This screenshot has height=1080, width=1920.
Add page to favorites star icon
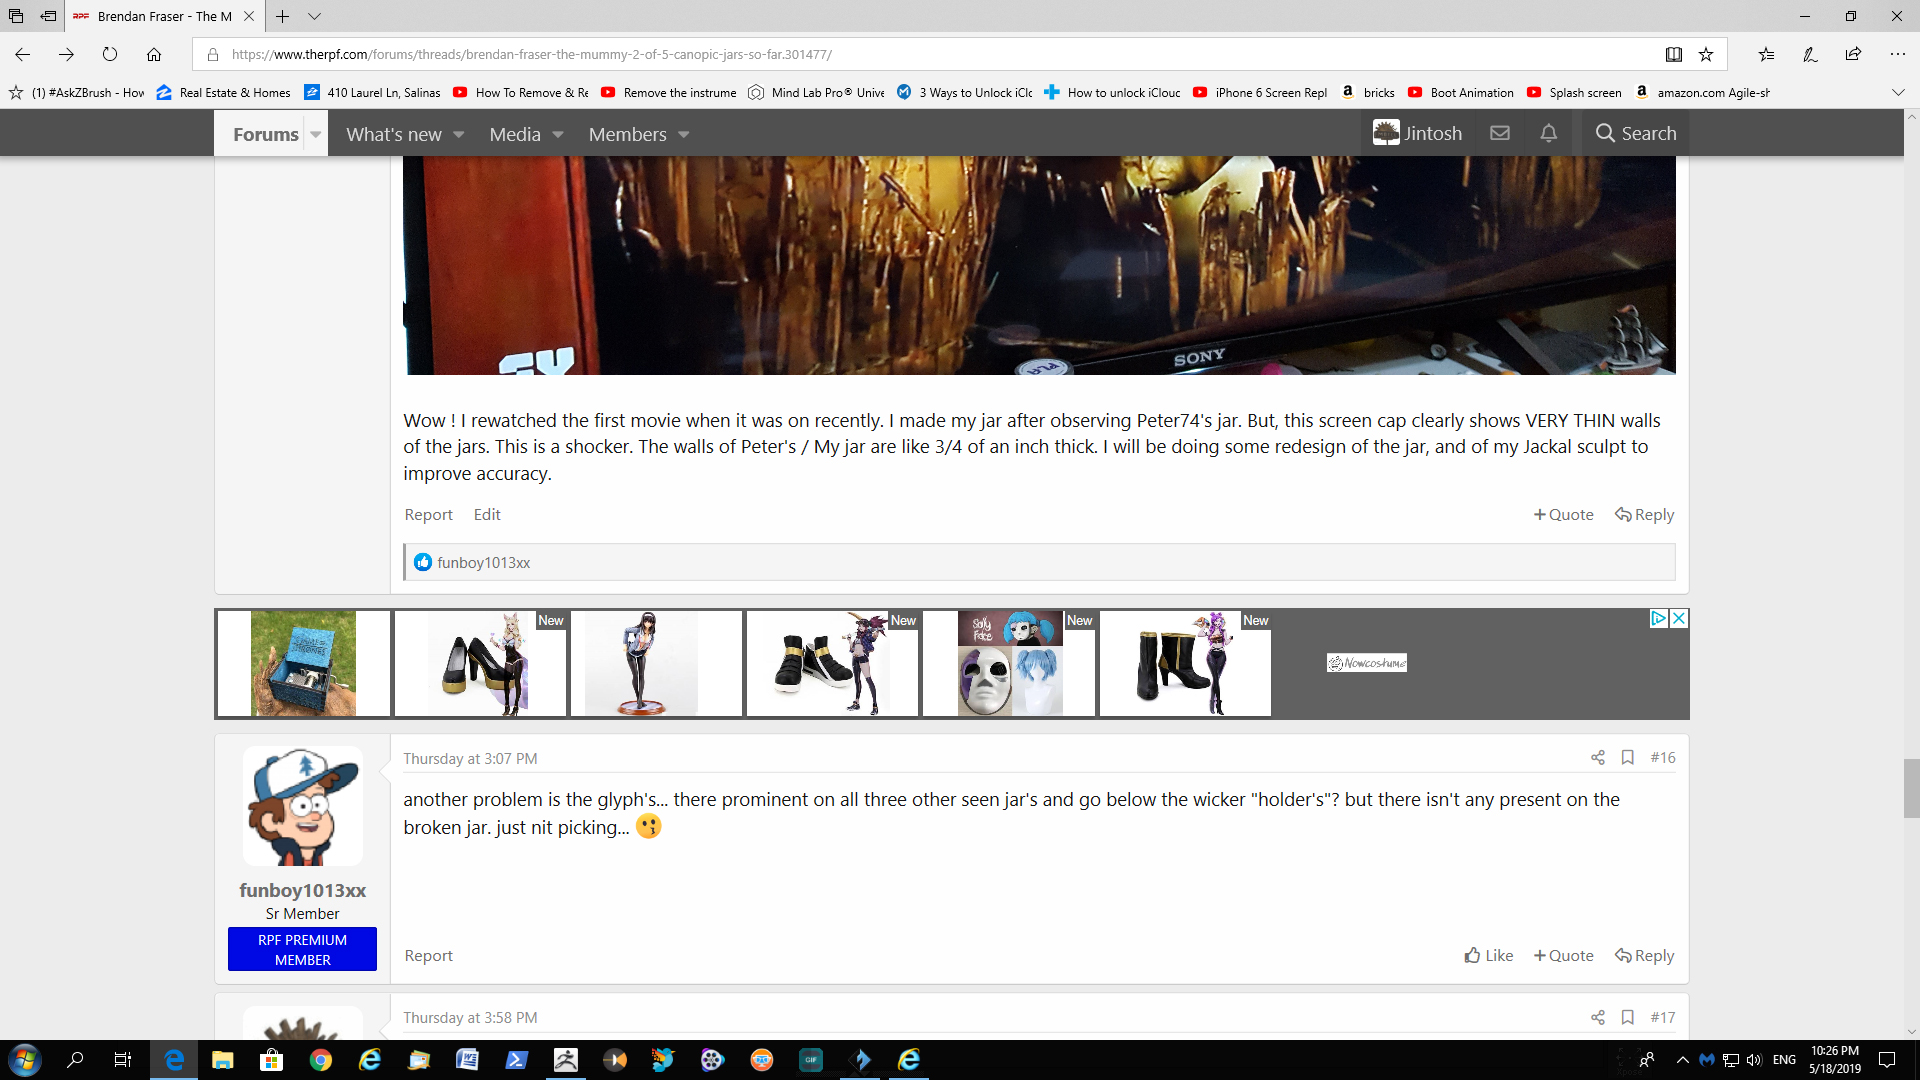1706,54
